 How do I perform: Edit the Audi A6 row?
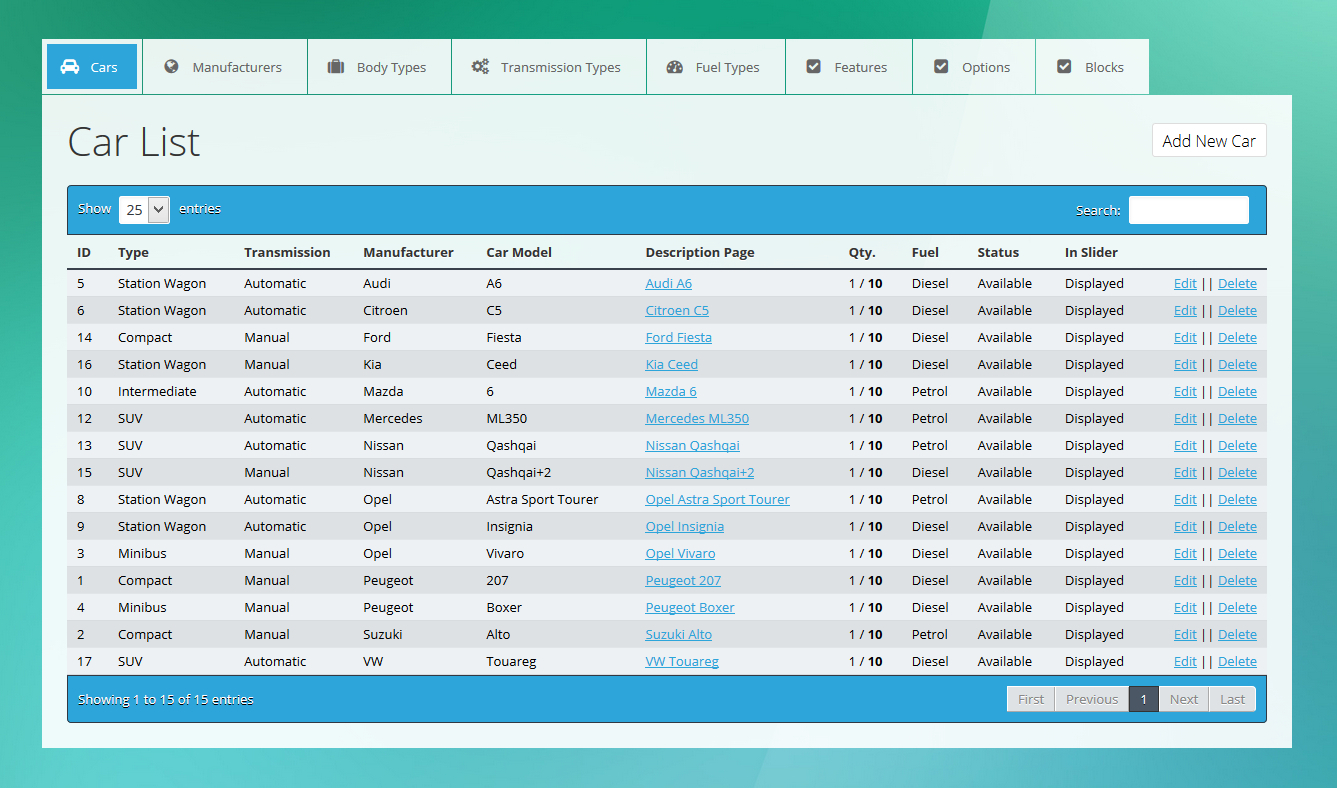coord(1185,283)
